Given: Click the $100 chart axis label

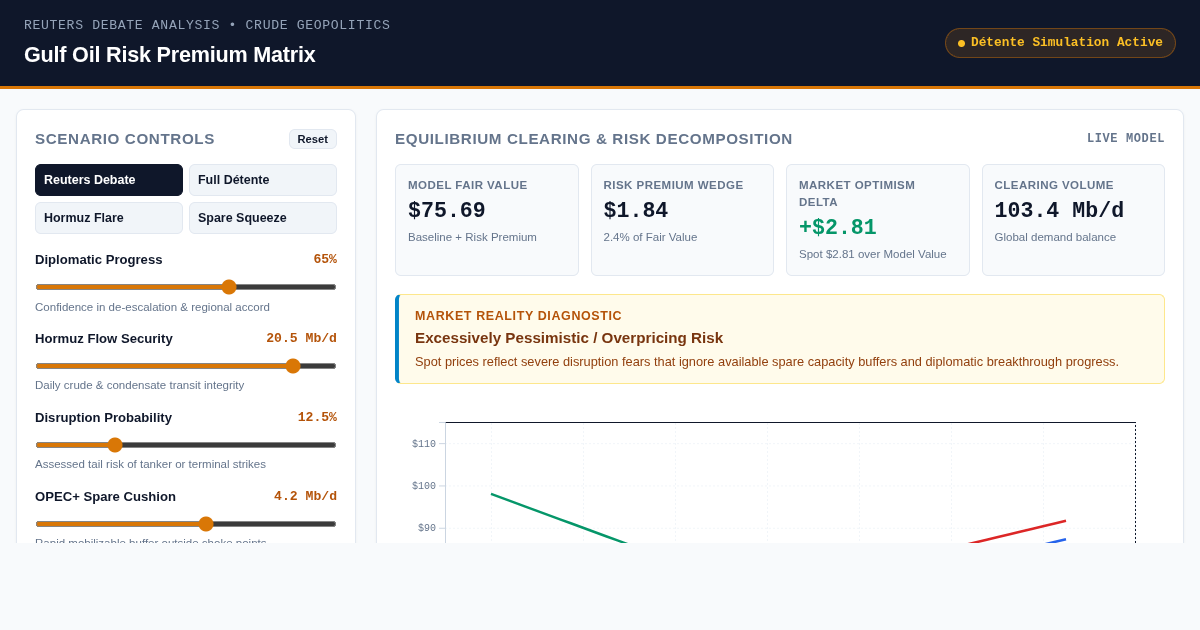Looking at the screenshot, I should (424, 486).
